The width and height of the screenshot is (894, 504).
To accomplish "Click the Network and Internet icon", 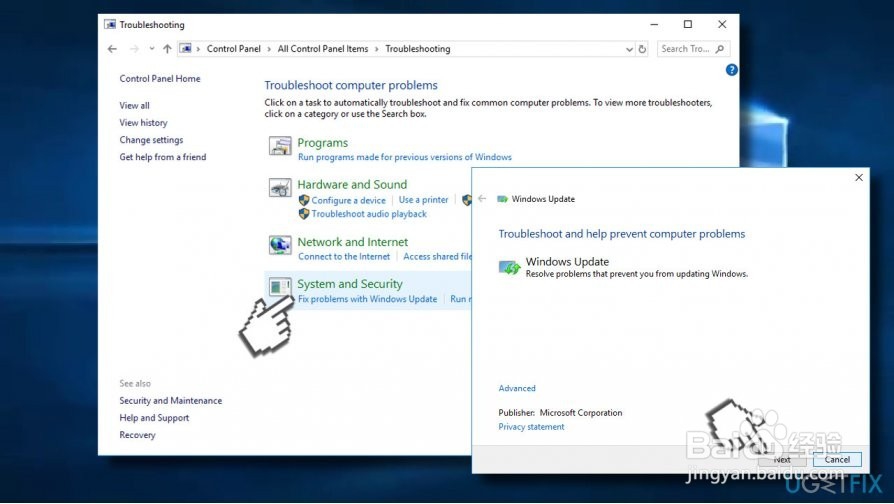I will pos(280,245).
